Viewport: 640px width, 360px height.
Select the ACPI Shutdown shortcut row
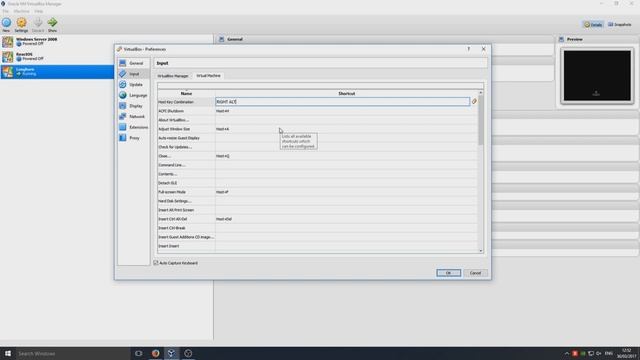317,111
